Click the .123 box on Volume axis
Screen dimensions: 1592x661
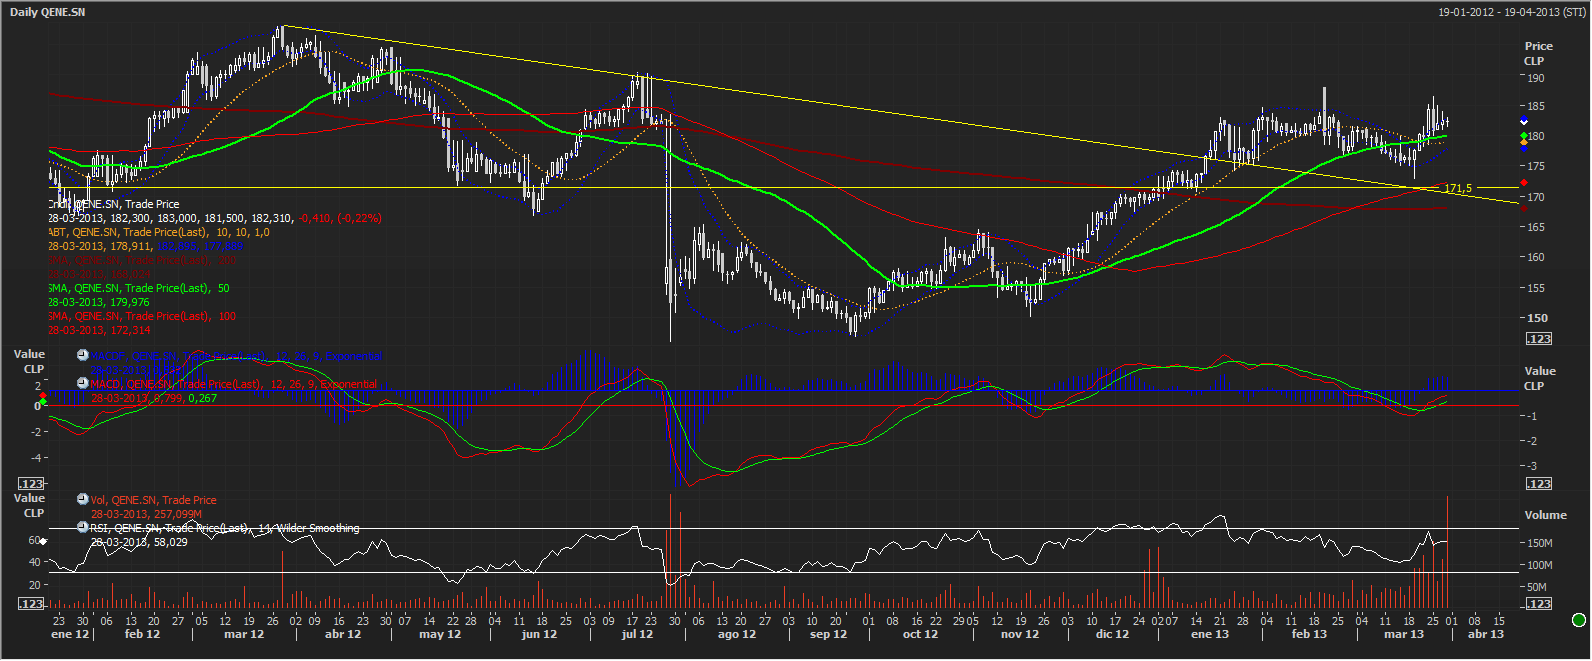pyautogui.click(x=1538, y=603)
